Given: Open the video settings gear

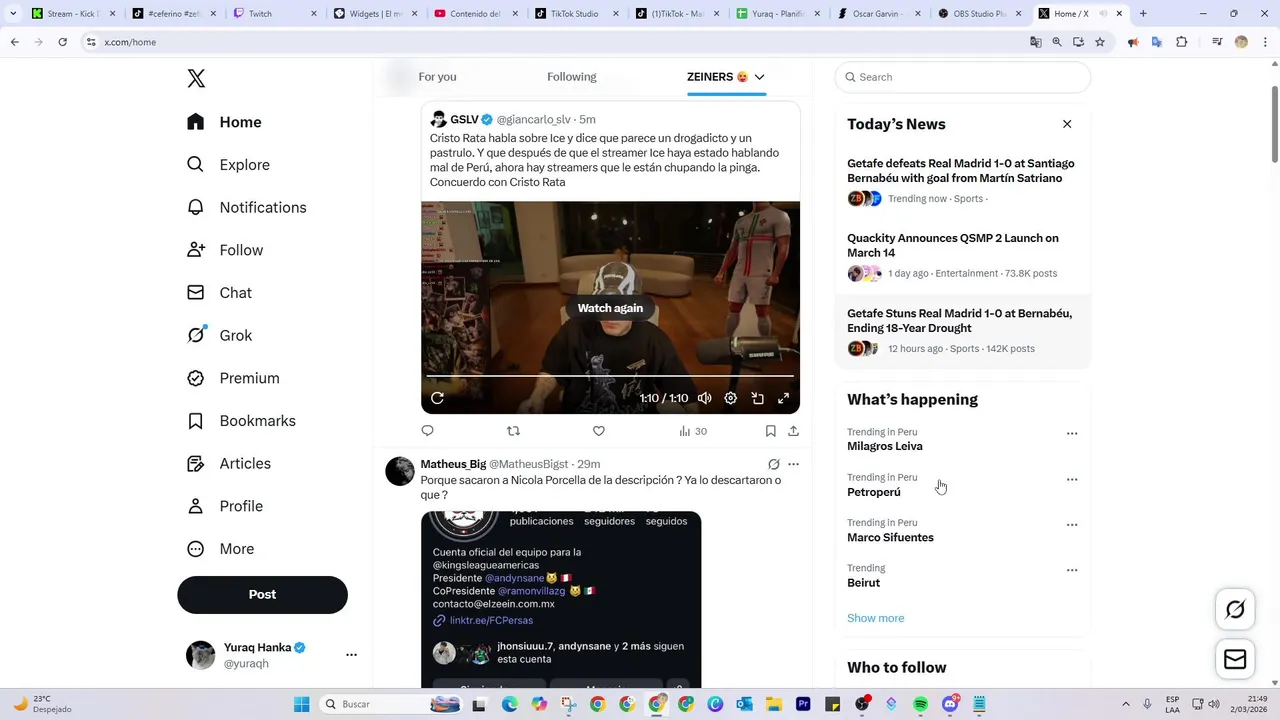Looking at the screenshot, I should (x=731, y=398).
